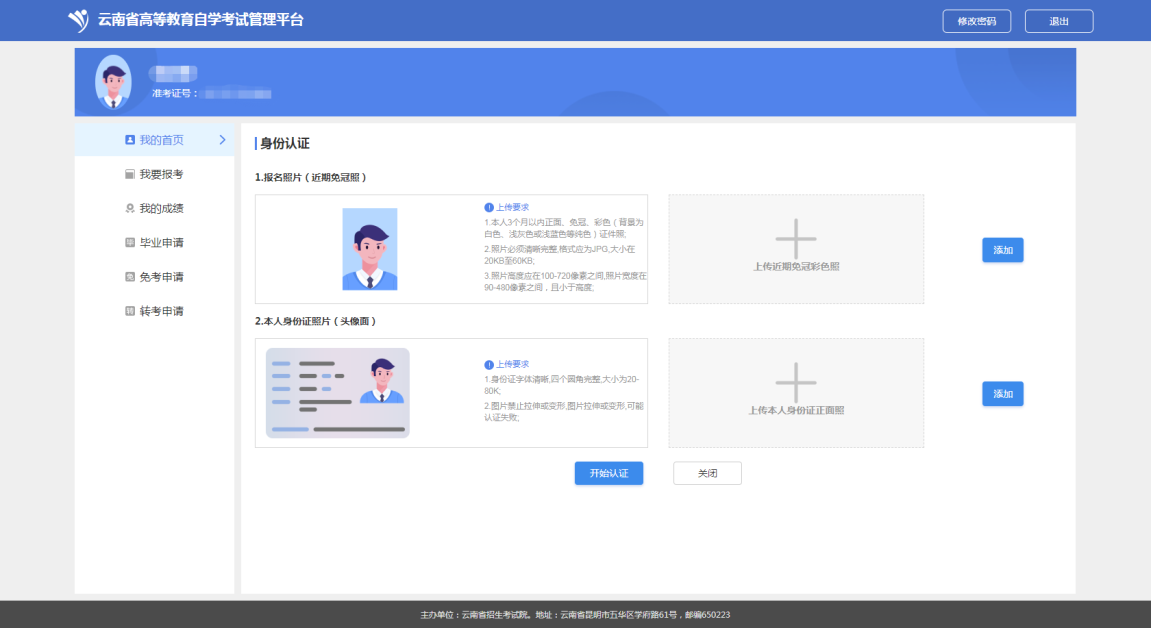Click the 退出 logout button
Viewport: 1151px width, 628px height.
[1058, 21]
